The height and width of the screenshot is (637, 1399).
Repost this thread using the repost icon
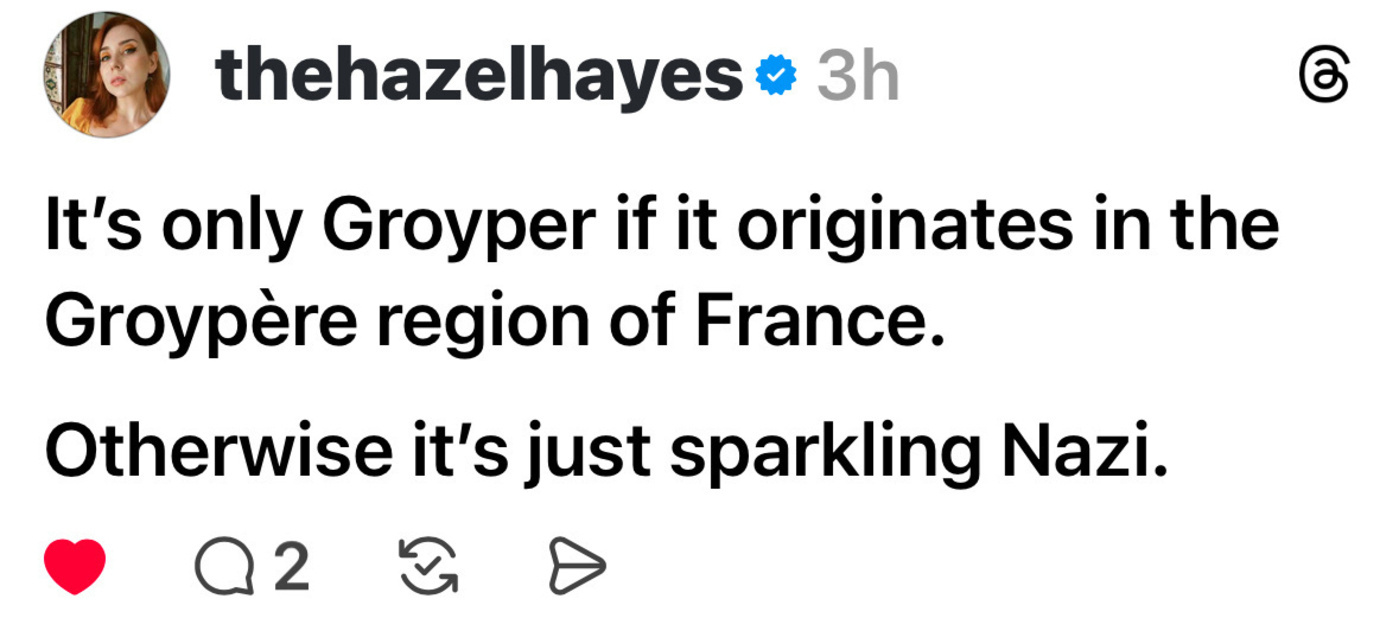pos(427,568)
